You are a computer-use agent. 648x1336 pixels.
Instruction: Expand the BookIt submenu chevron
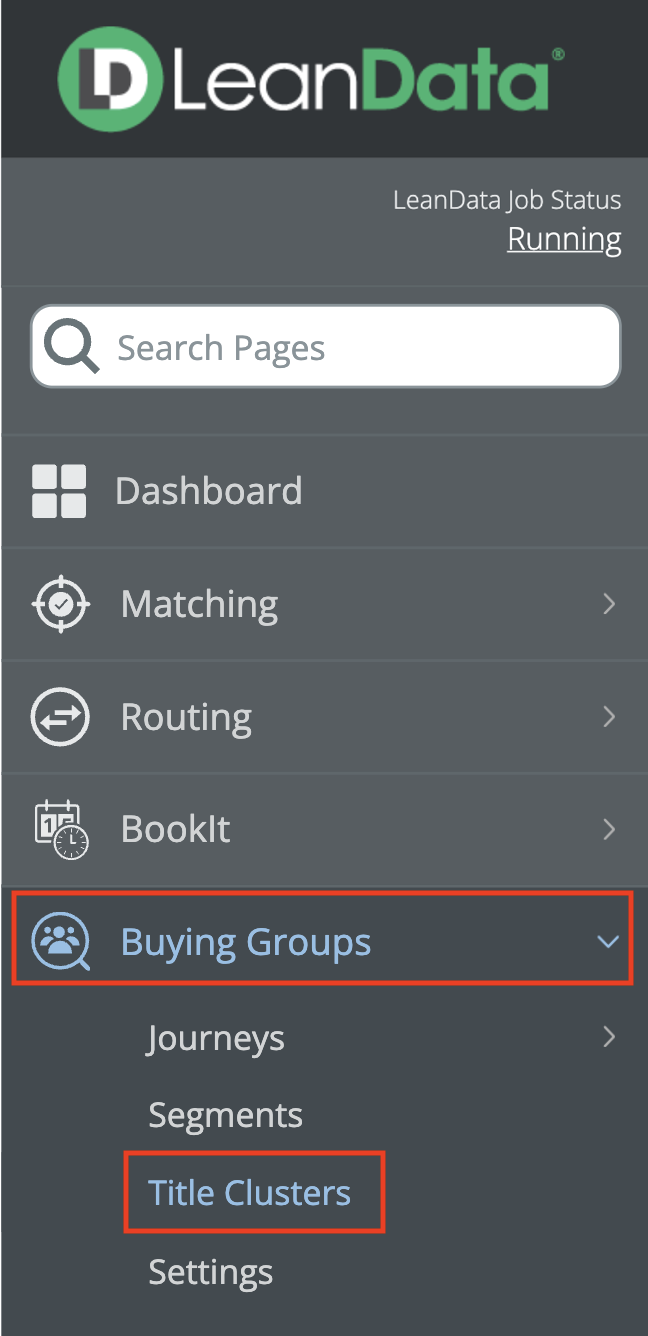tap(608, 830)
